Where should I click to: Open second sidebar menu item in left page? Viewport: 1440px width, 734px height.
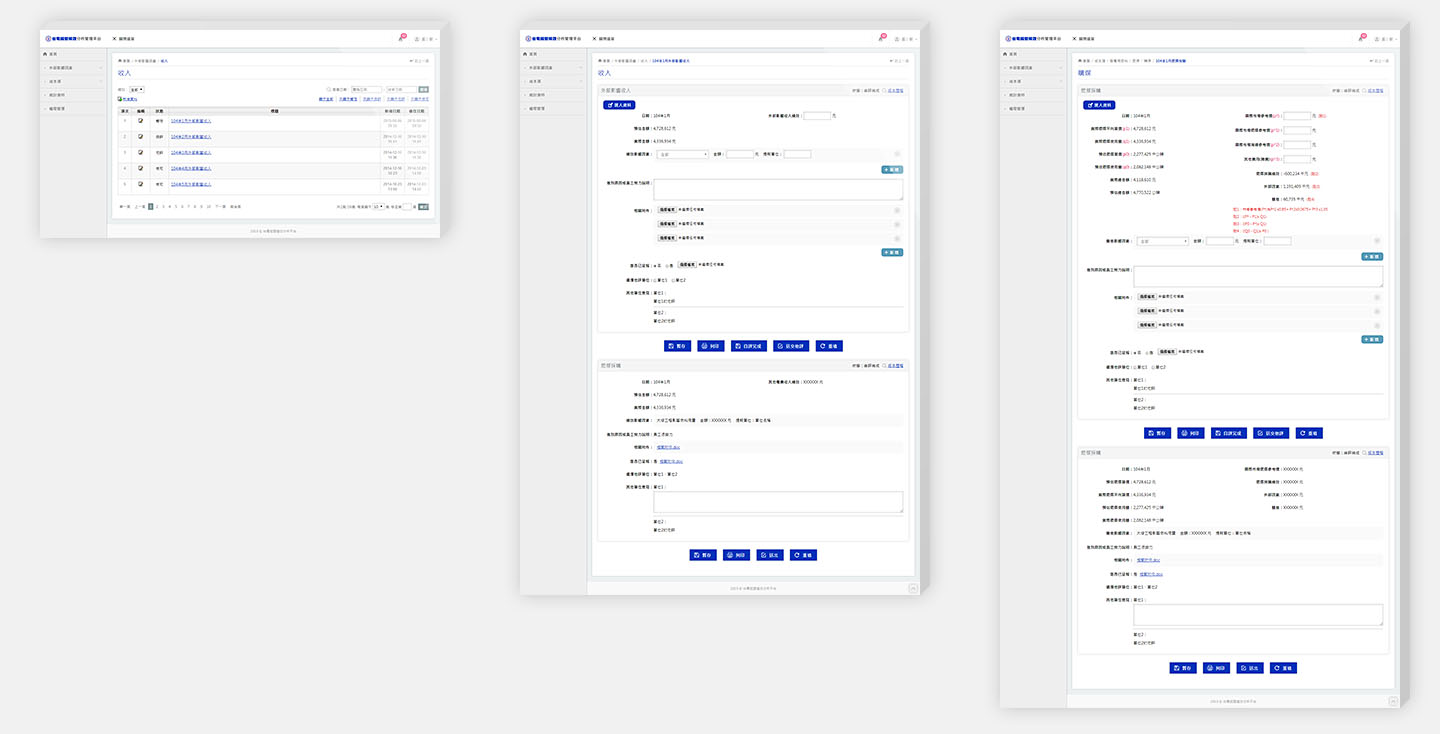pos(72,81)
